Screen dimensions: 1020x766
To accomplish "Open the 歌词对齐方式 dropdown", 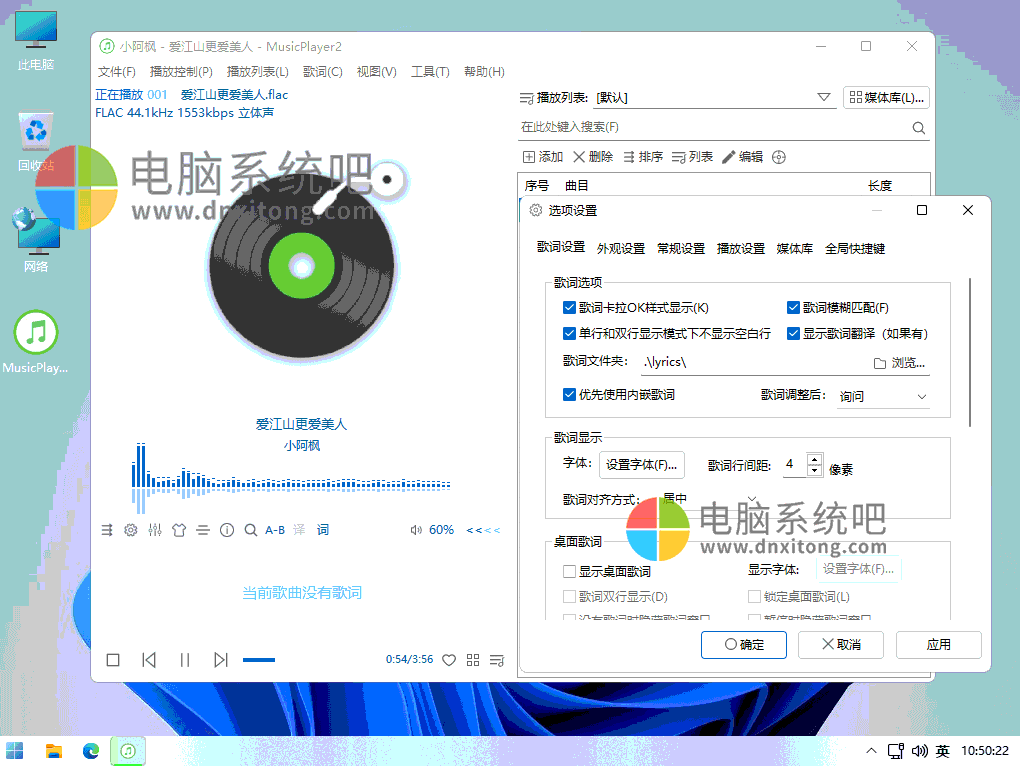I will click(707, 499).
